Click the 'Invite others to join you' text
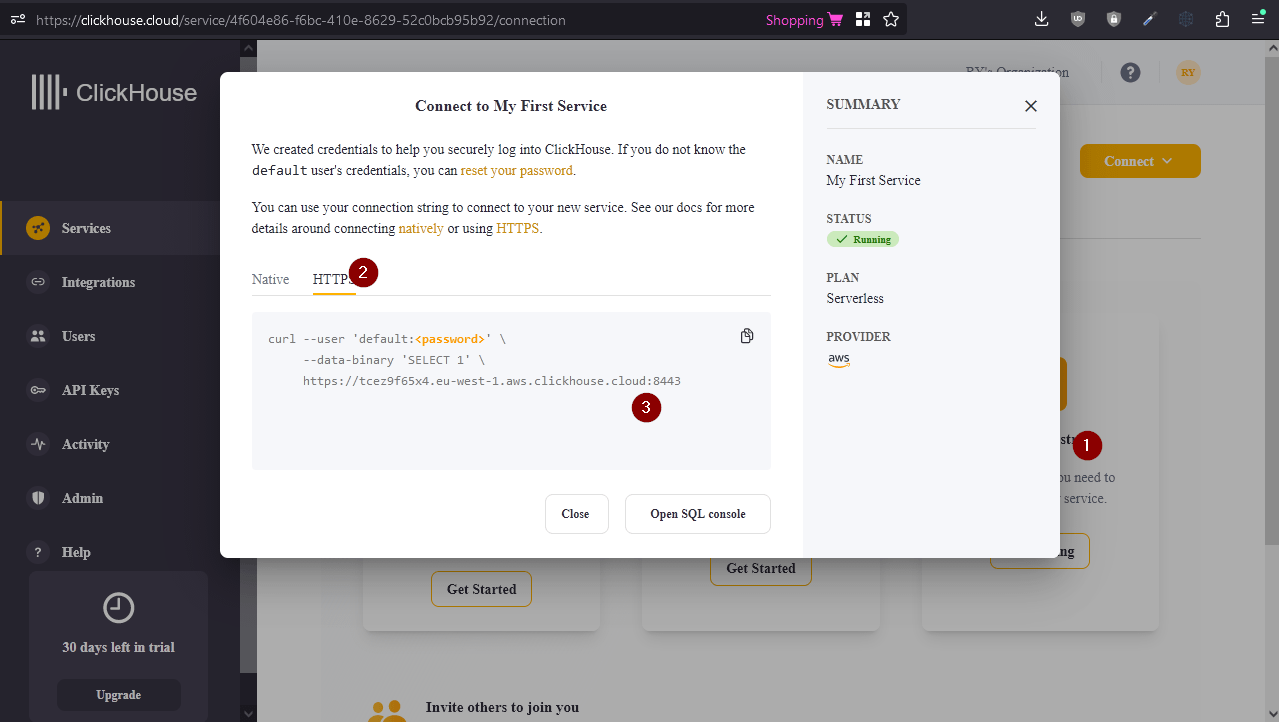This screenshot has height=722, width=1279. click(502, 708)
